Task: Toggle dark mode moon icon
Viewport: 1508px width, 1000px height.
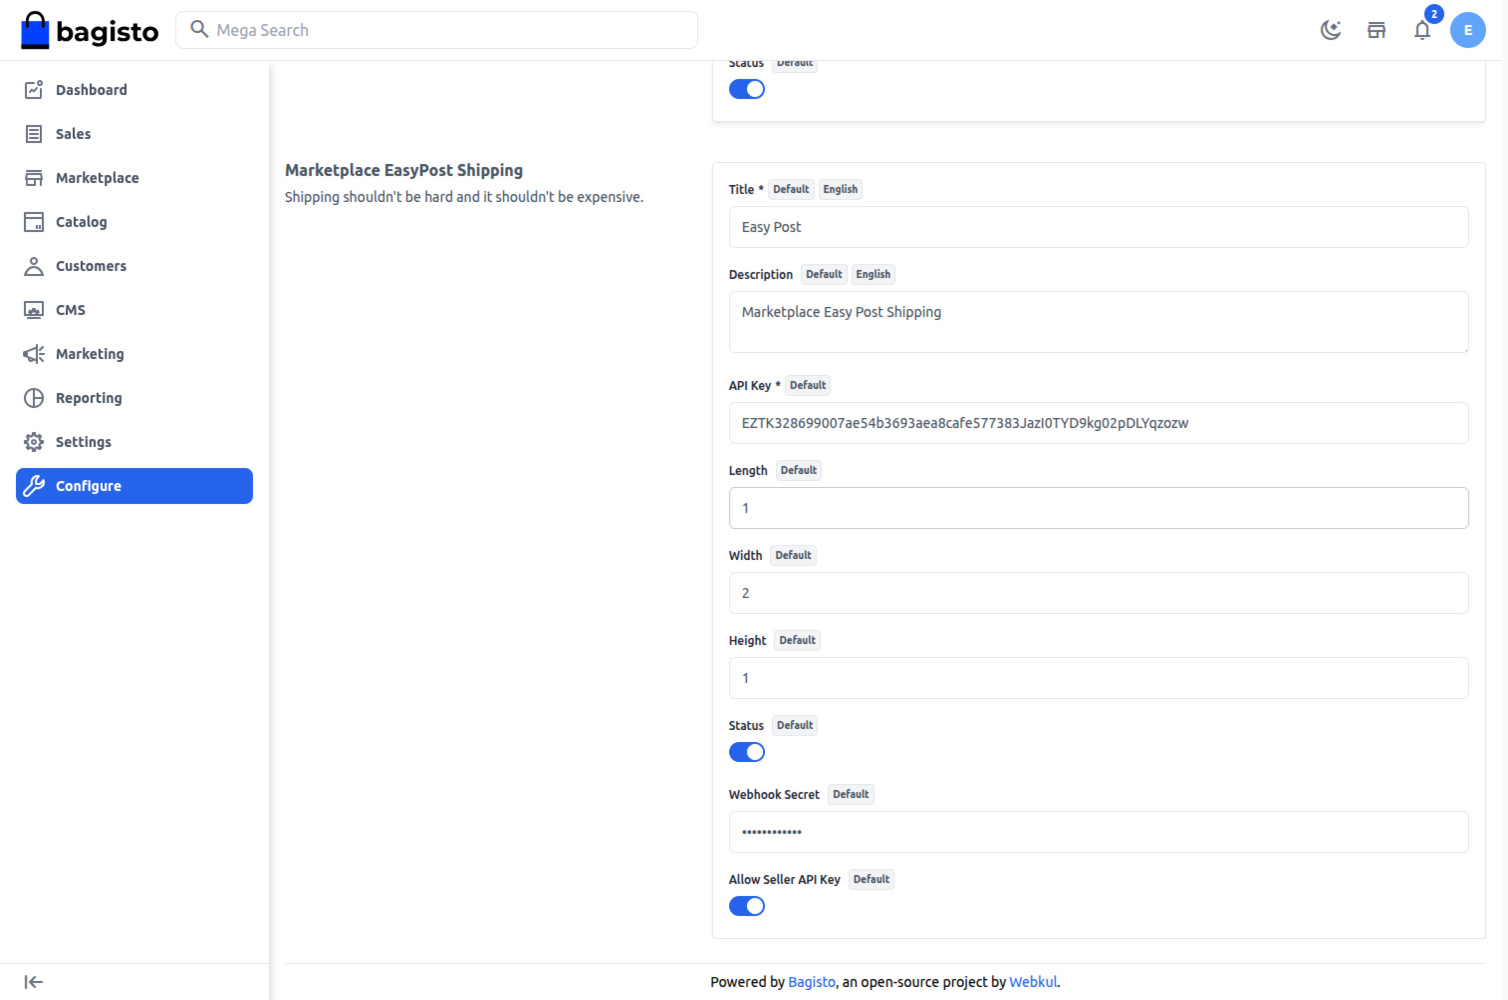Action: (x=1330, y=30)
